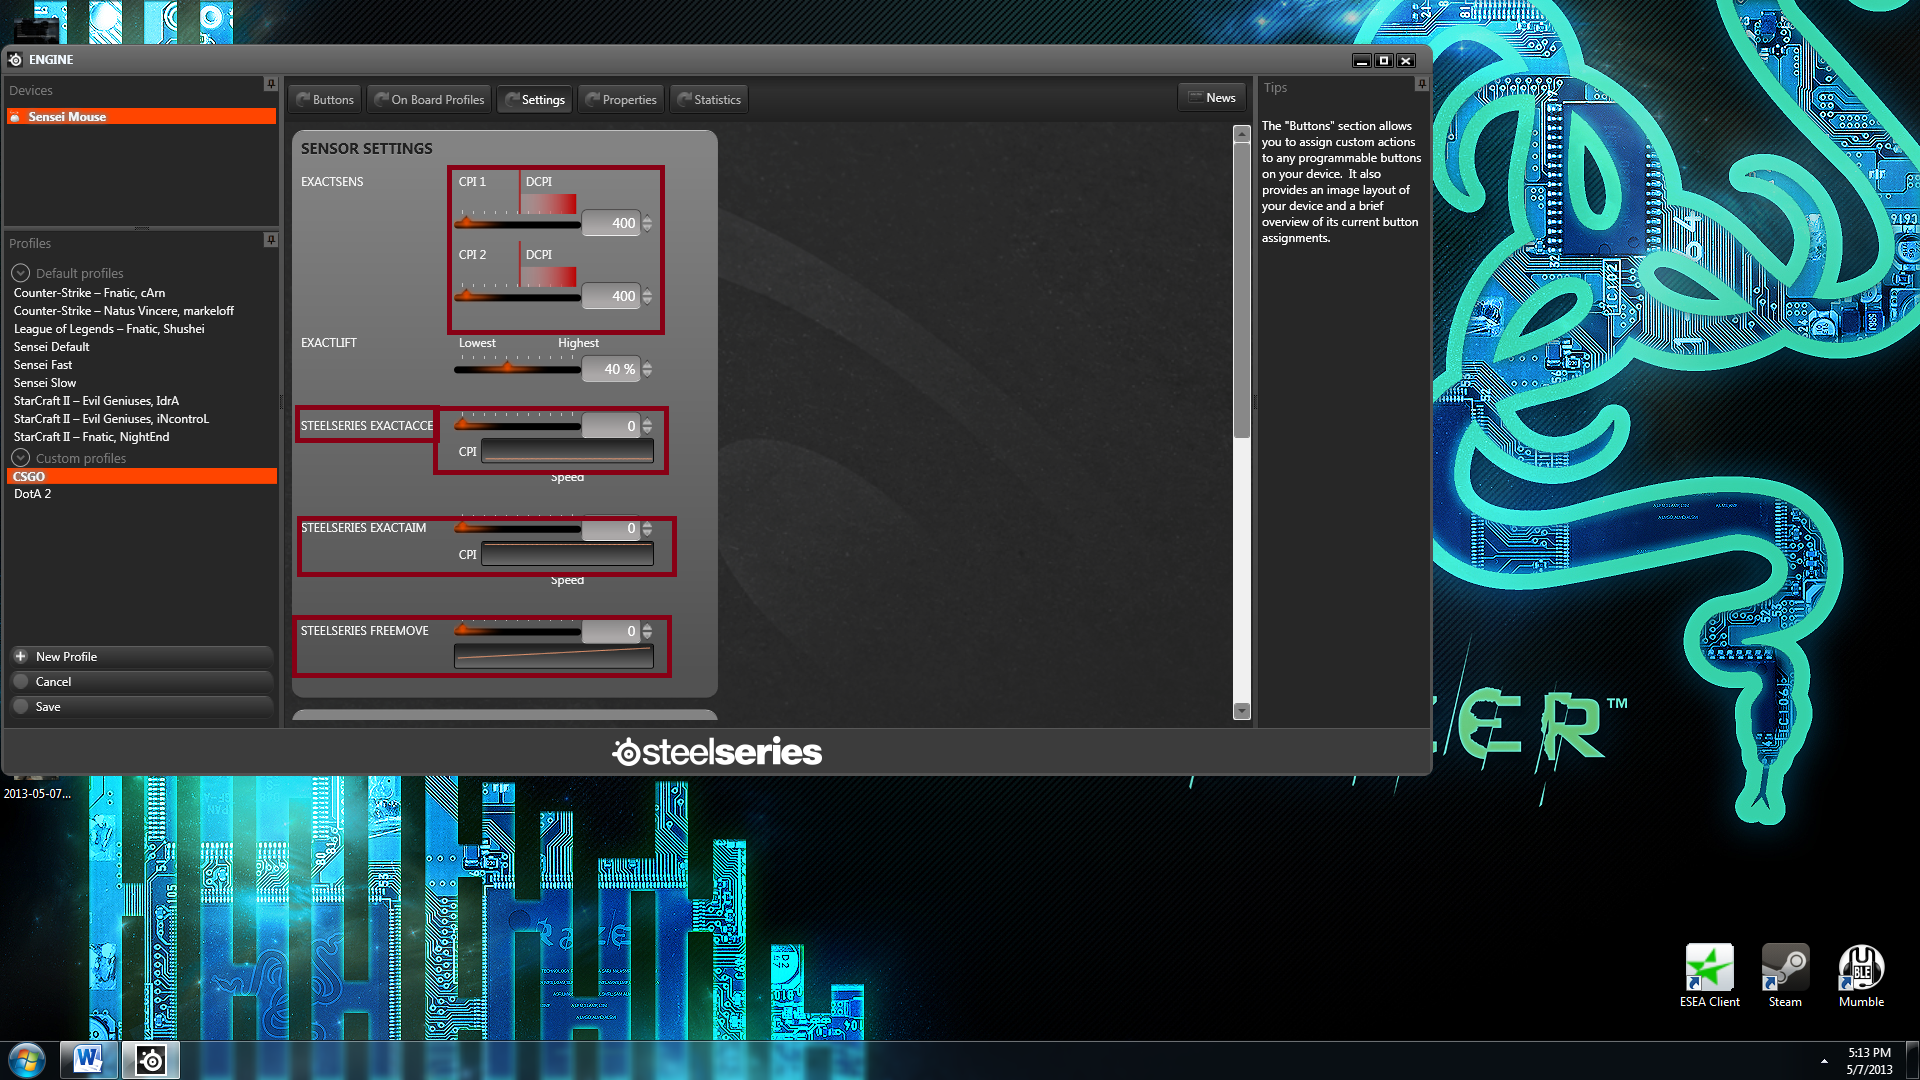Click the settings vertical scrollbar thumb
Viewport: 1920px width, 1080px height.
(1242, 290)
